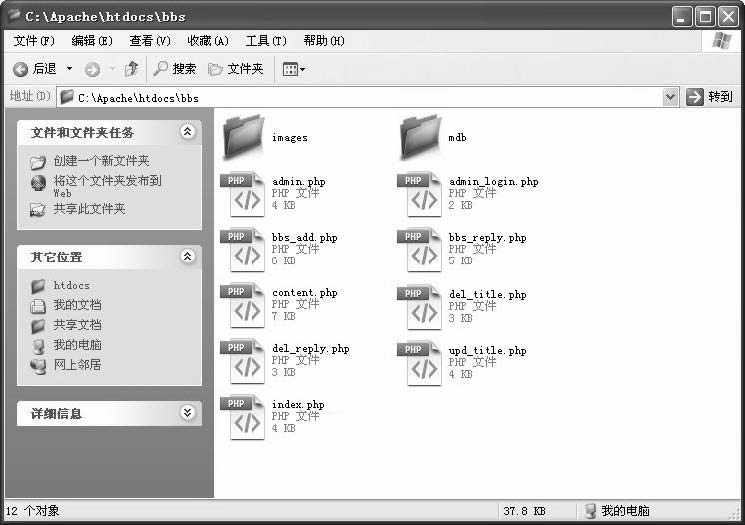Collapse the 其它位置 panel

pyautogui.click(x=188, y=256)
